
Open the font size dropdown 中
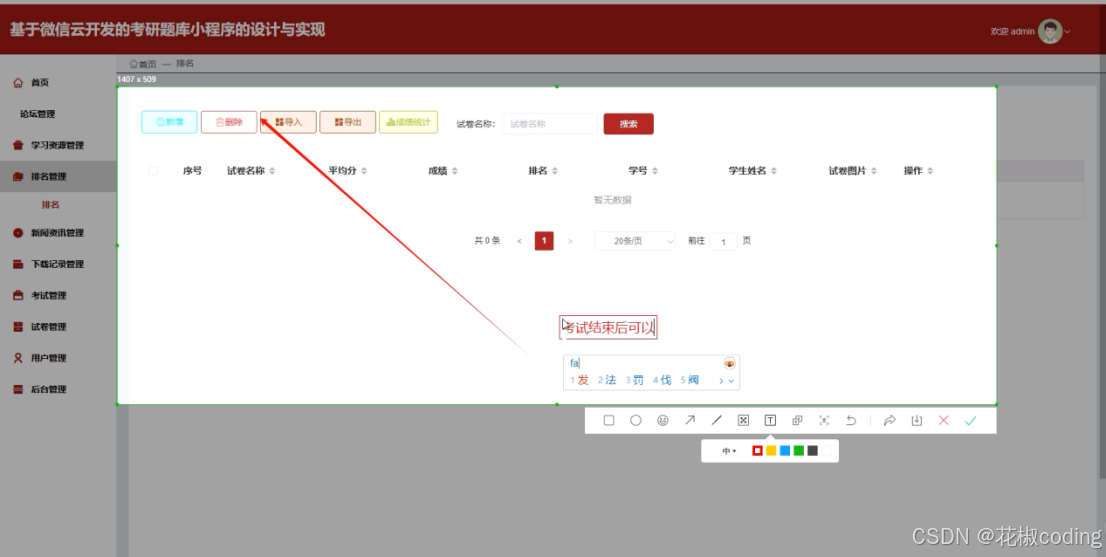click(x=729, y=451)
